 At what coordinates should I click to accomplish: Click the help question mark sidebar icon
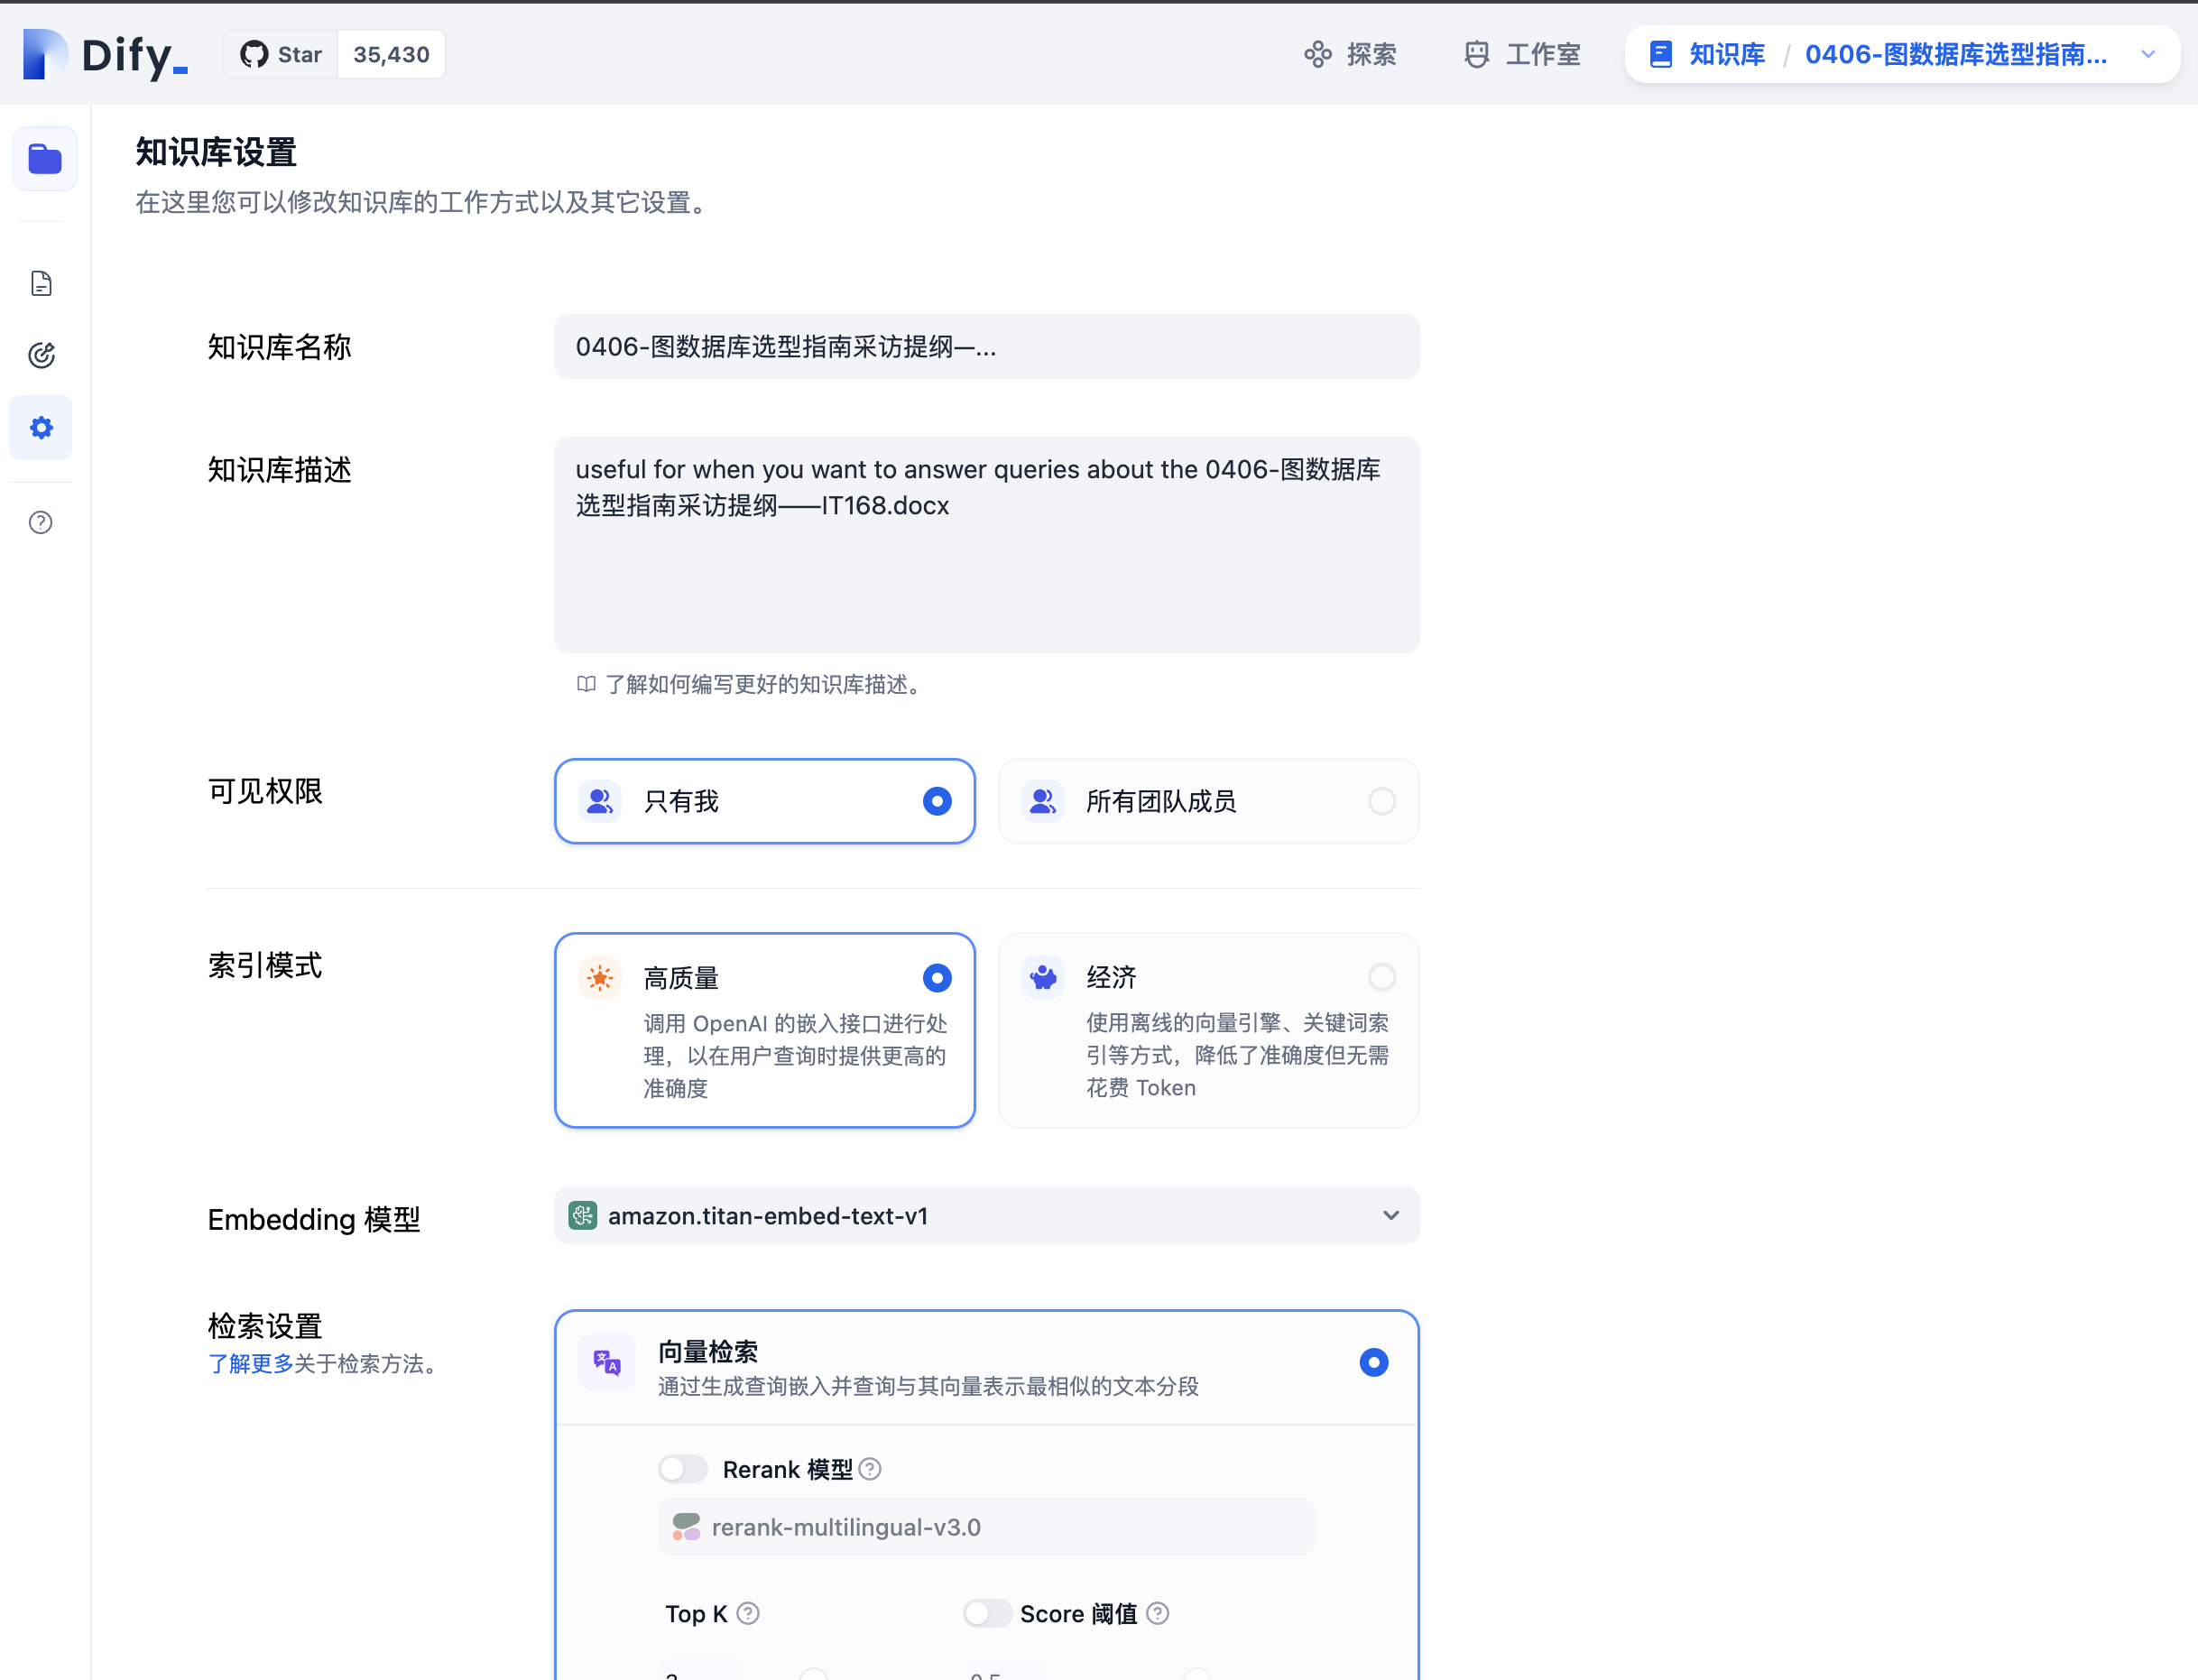[x=41, y=522]
